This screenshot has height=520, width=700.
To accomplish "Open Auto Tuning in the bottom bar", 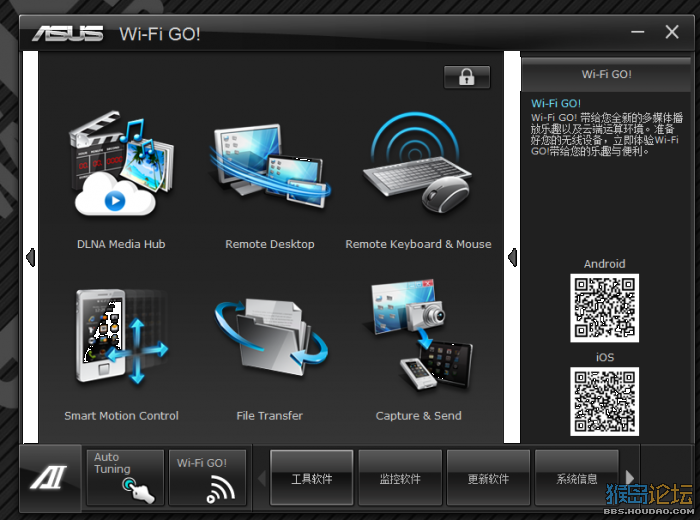I will tap(125, 478).
